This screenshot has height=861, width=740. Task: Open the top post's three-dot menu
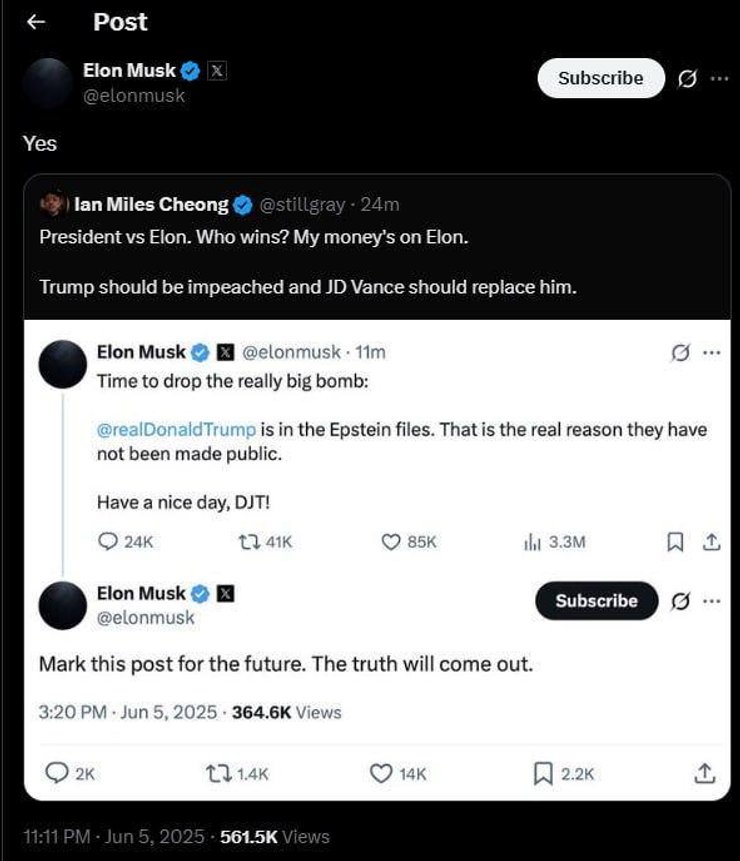[x=718, y=79]
